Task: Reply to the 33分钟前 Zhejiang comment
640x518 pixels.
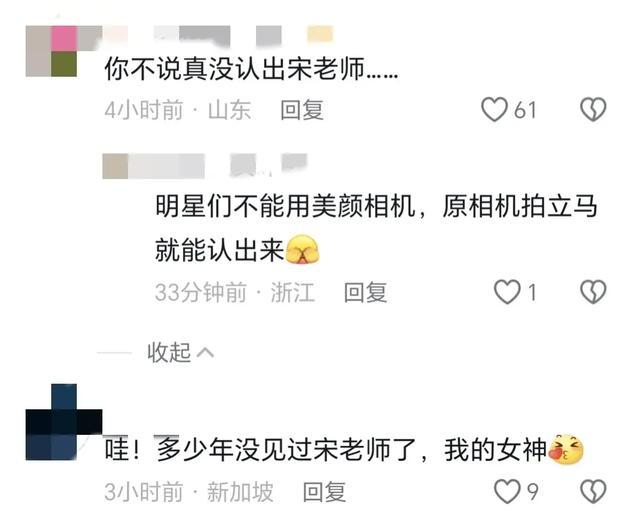Action: [365, 292]
